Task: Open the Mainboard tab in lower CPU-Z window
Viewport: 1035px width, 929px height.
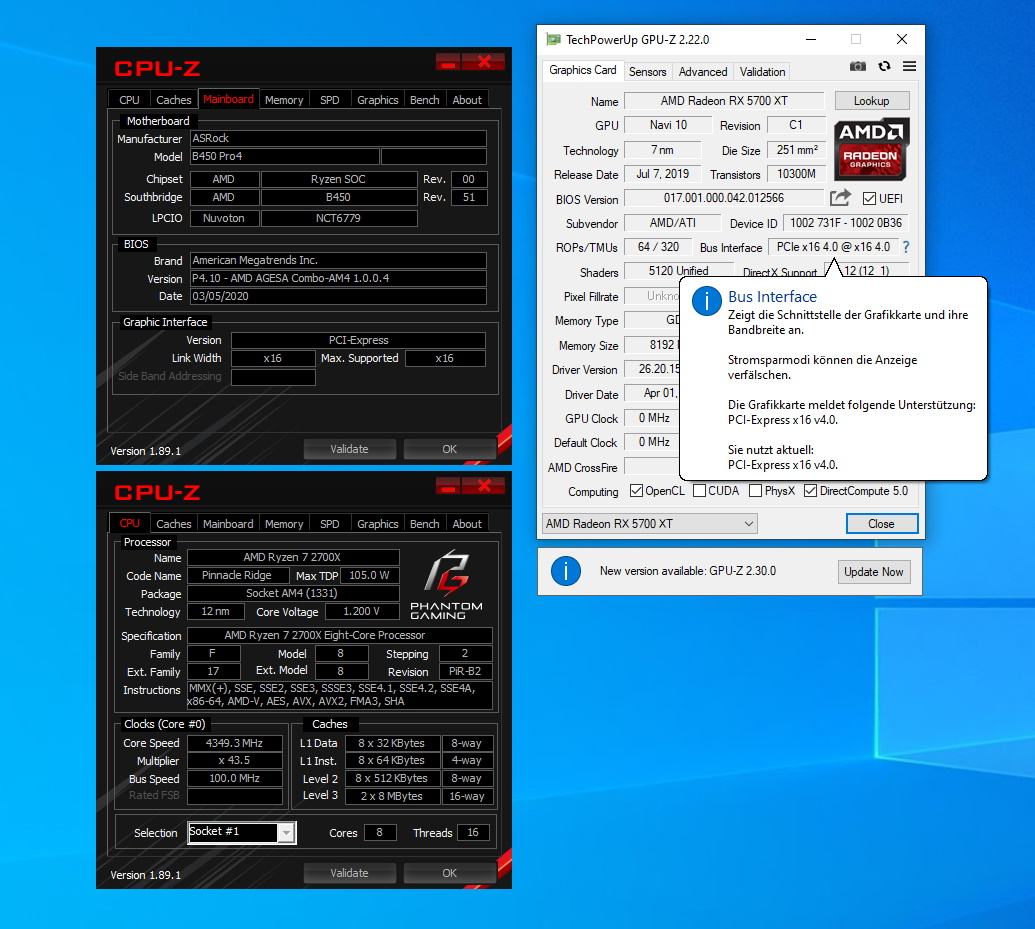Action: 228,524
